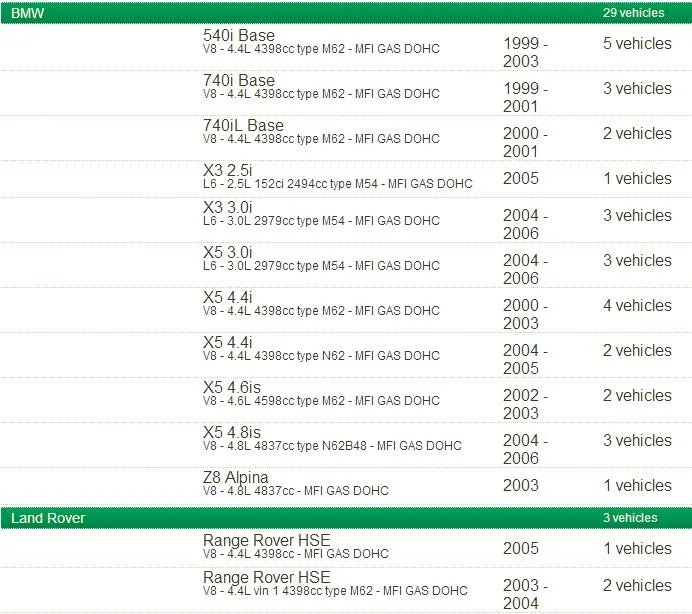Click 4 vehicles beside X5 4.4i
The height and width of the screenshot is (614, 692).
(x=637, y=305)
